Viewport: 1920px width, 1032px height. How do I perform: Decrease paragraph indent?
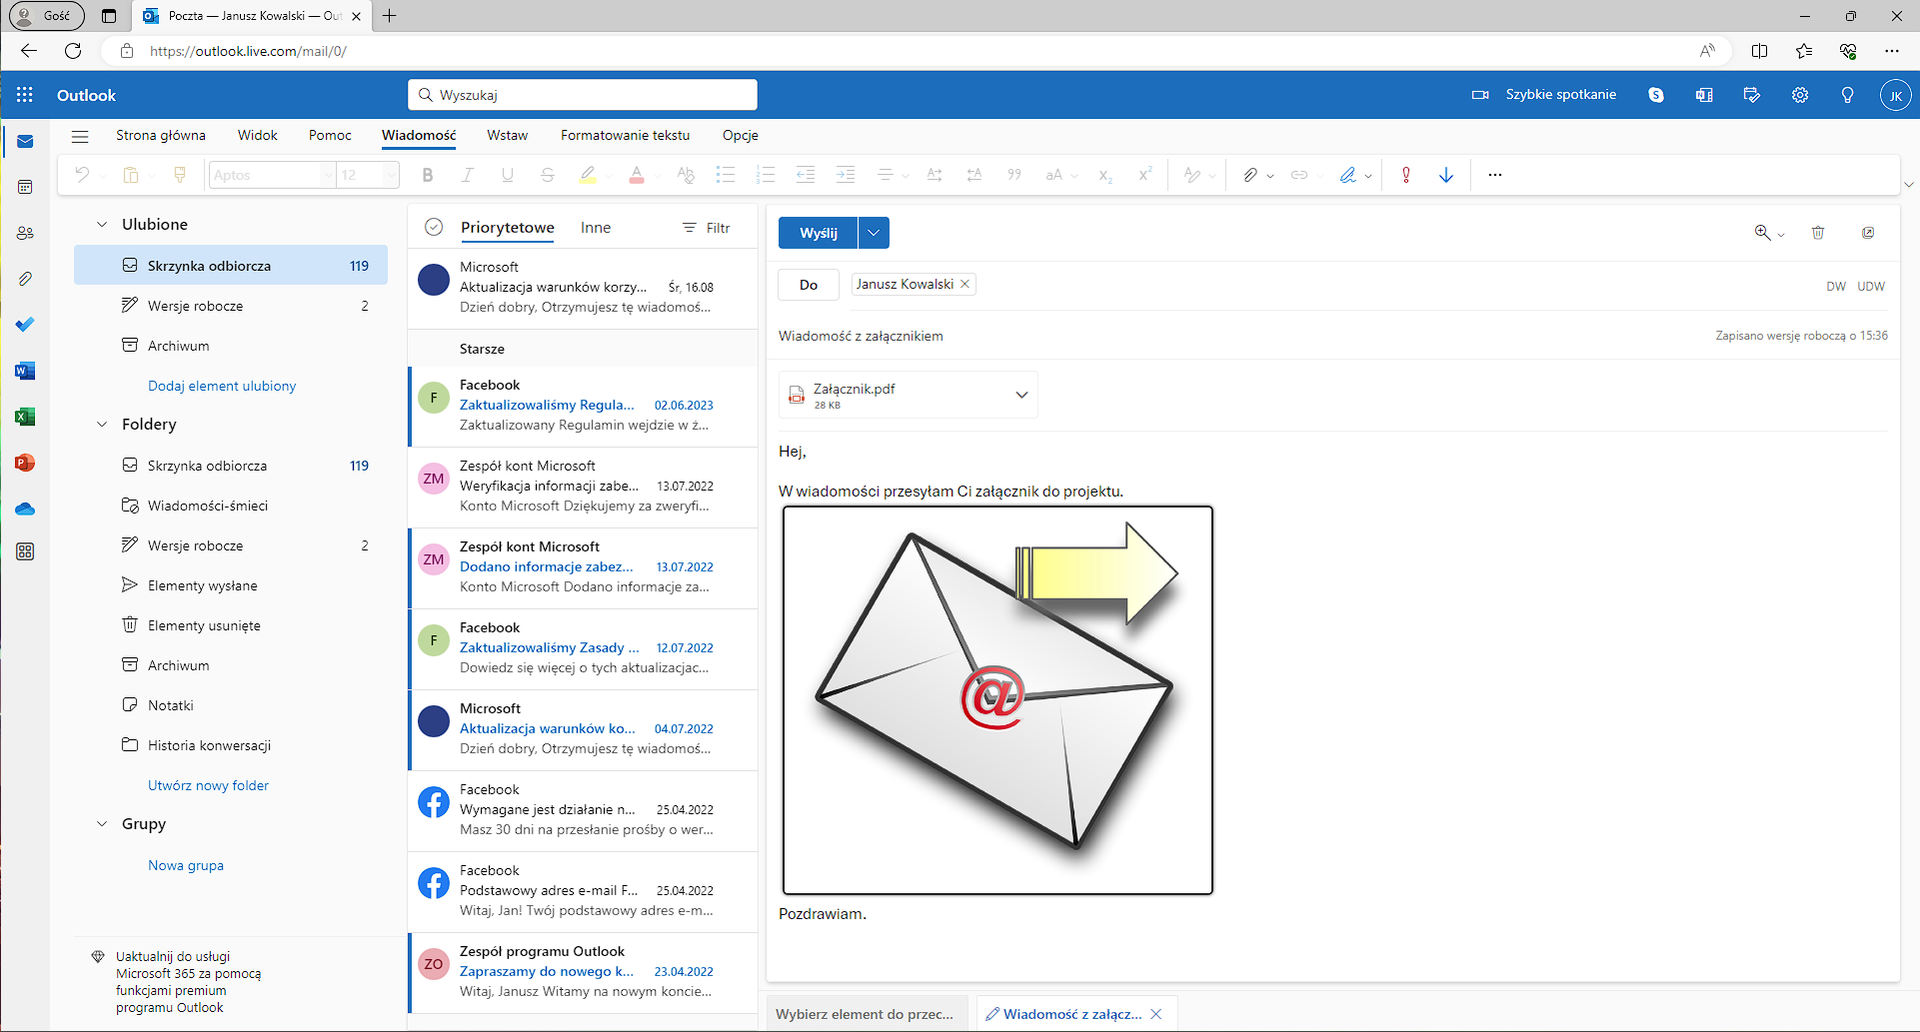[805, 175]
